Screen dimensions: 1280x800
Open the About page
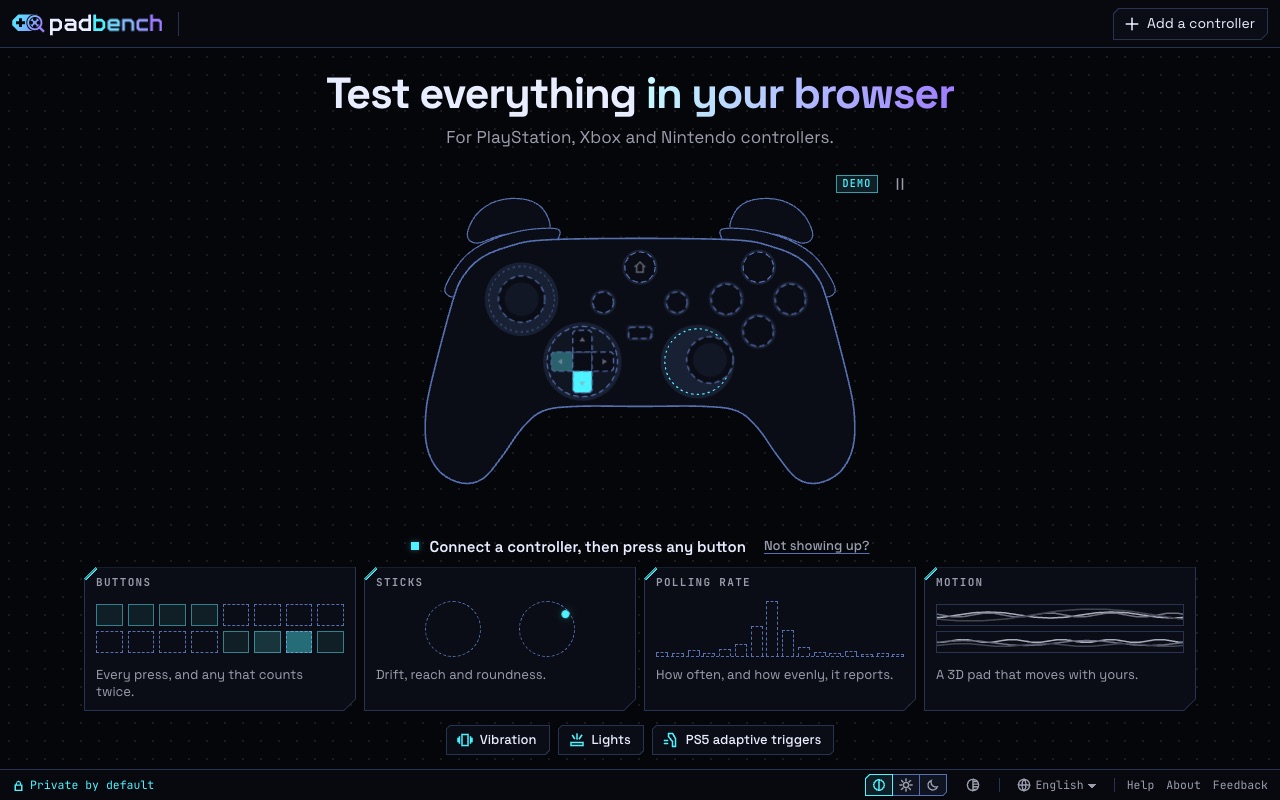click(1183, 785)
